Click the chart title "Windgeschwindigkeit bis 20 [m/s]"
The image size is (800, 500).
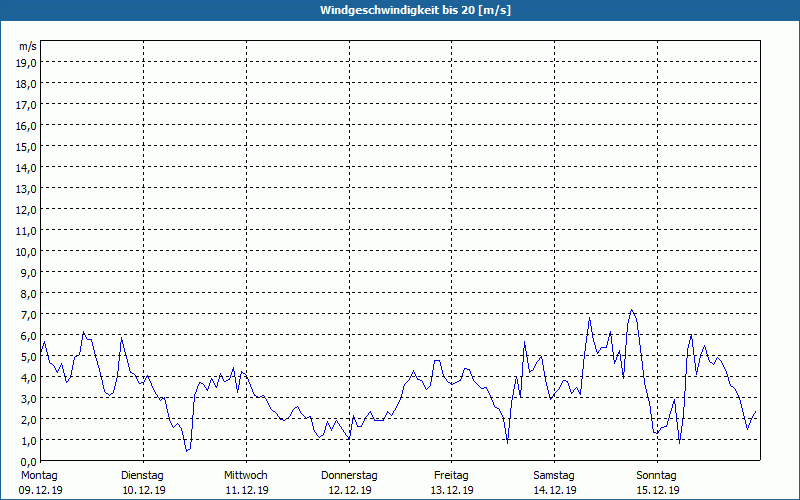click(x=399, y=10)
